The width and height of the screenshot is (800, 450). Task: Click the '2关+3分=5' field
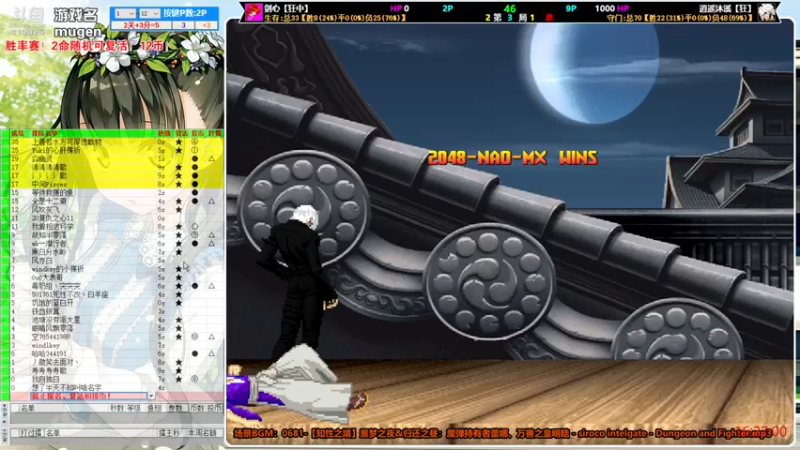[141, 25]
